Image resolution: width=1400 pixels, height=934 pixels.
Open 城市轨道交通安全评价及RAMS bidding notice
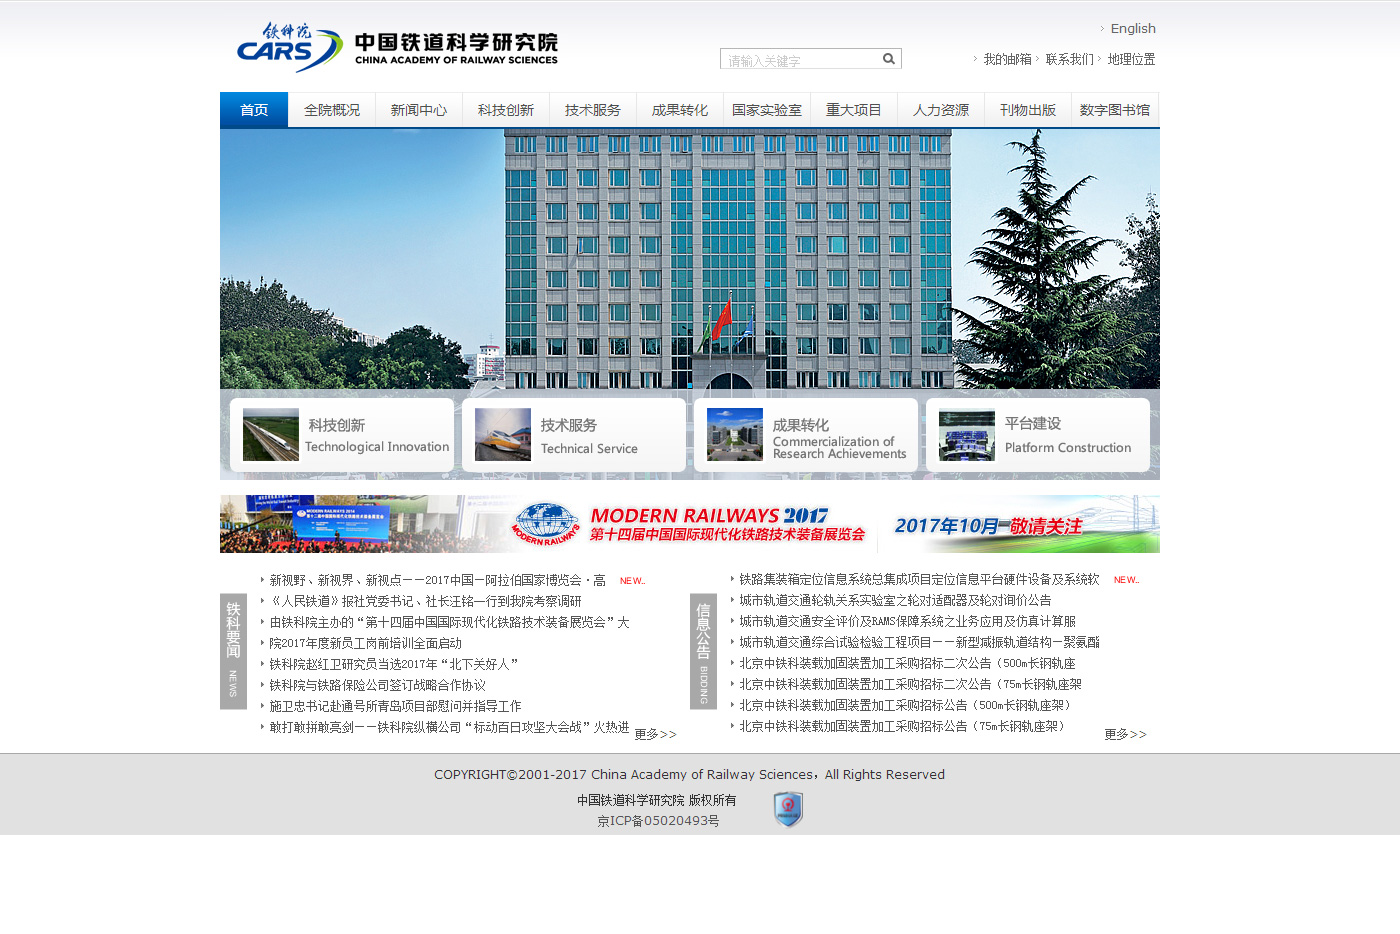(907, 621)
